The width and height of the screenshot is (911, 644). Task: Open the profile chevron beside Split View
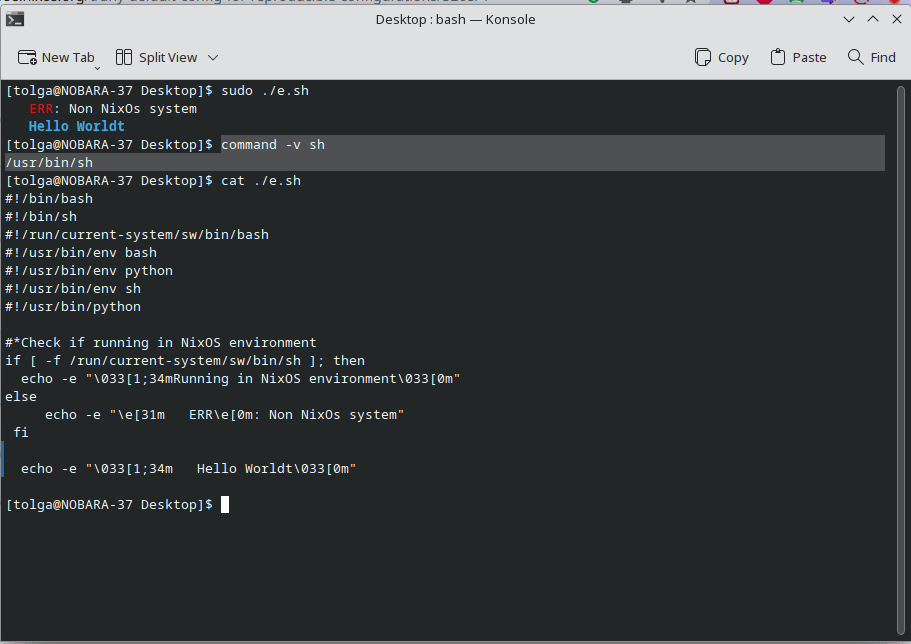[211, 57]
